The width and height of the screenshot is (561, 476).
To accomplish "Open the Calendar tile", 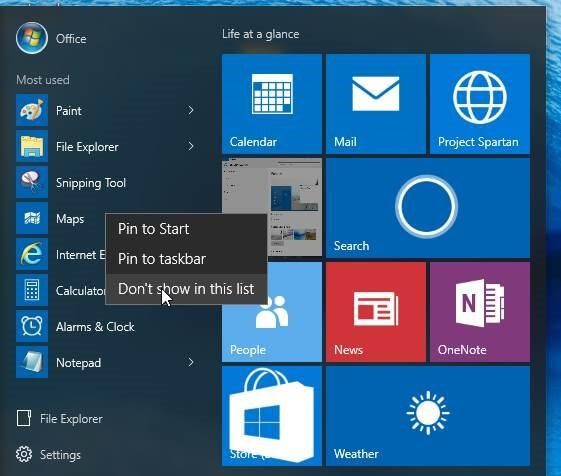I will [272, 104].
